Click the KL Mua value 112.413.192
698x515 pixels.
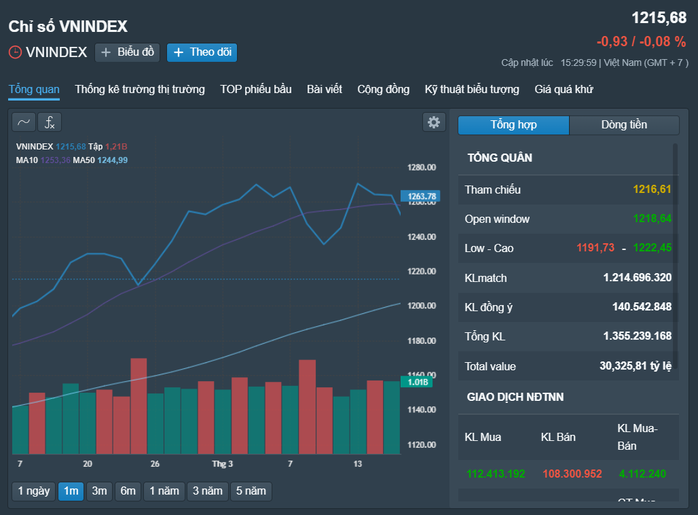[x=496, y=474]
